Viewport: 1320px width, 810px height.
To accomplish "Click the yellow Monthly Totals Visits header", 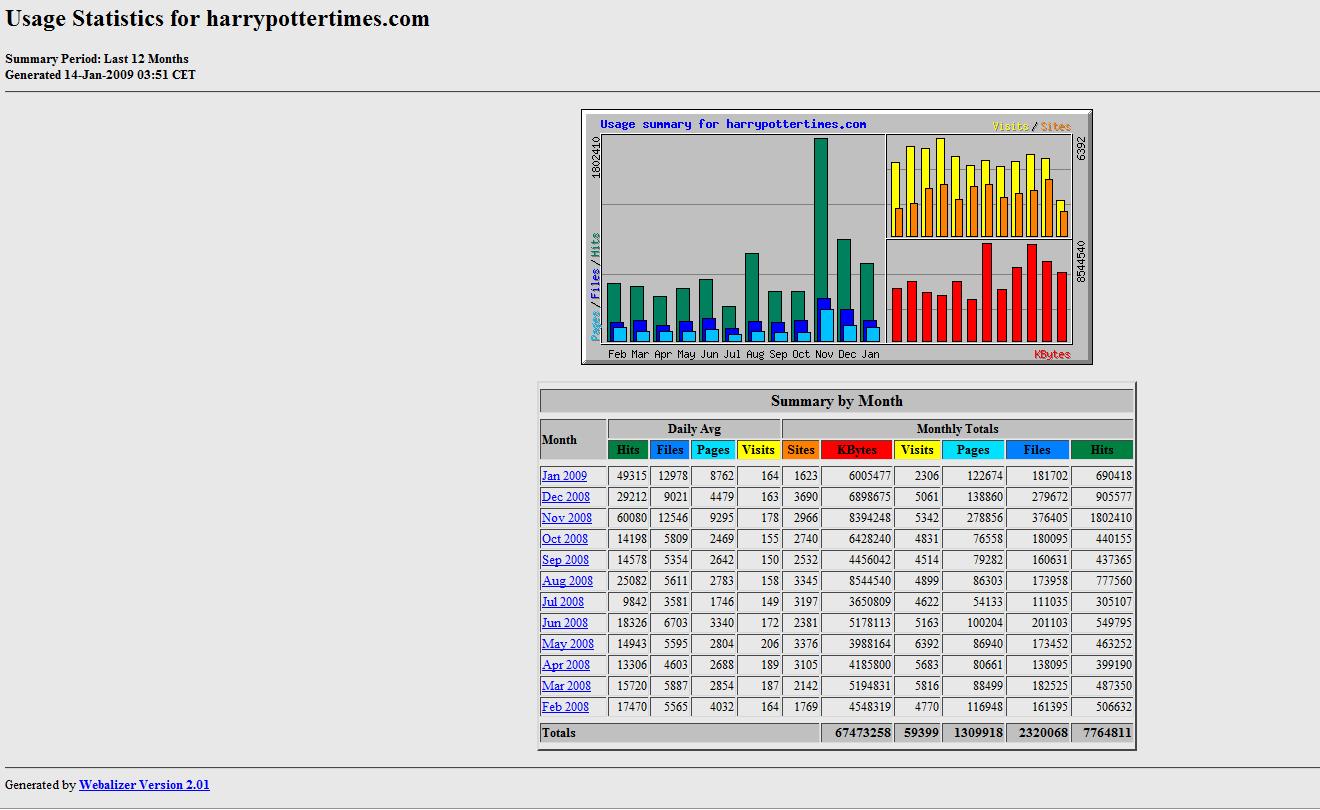I will tap(917, 450).
